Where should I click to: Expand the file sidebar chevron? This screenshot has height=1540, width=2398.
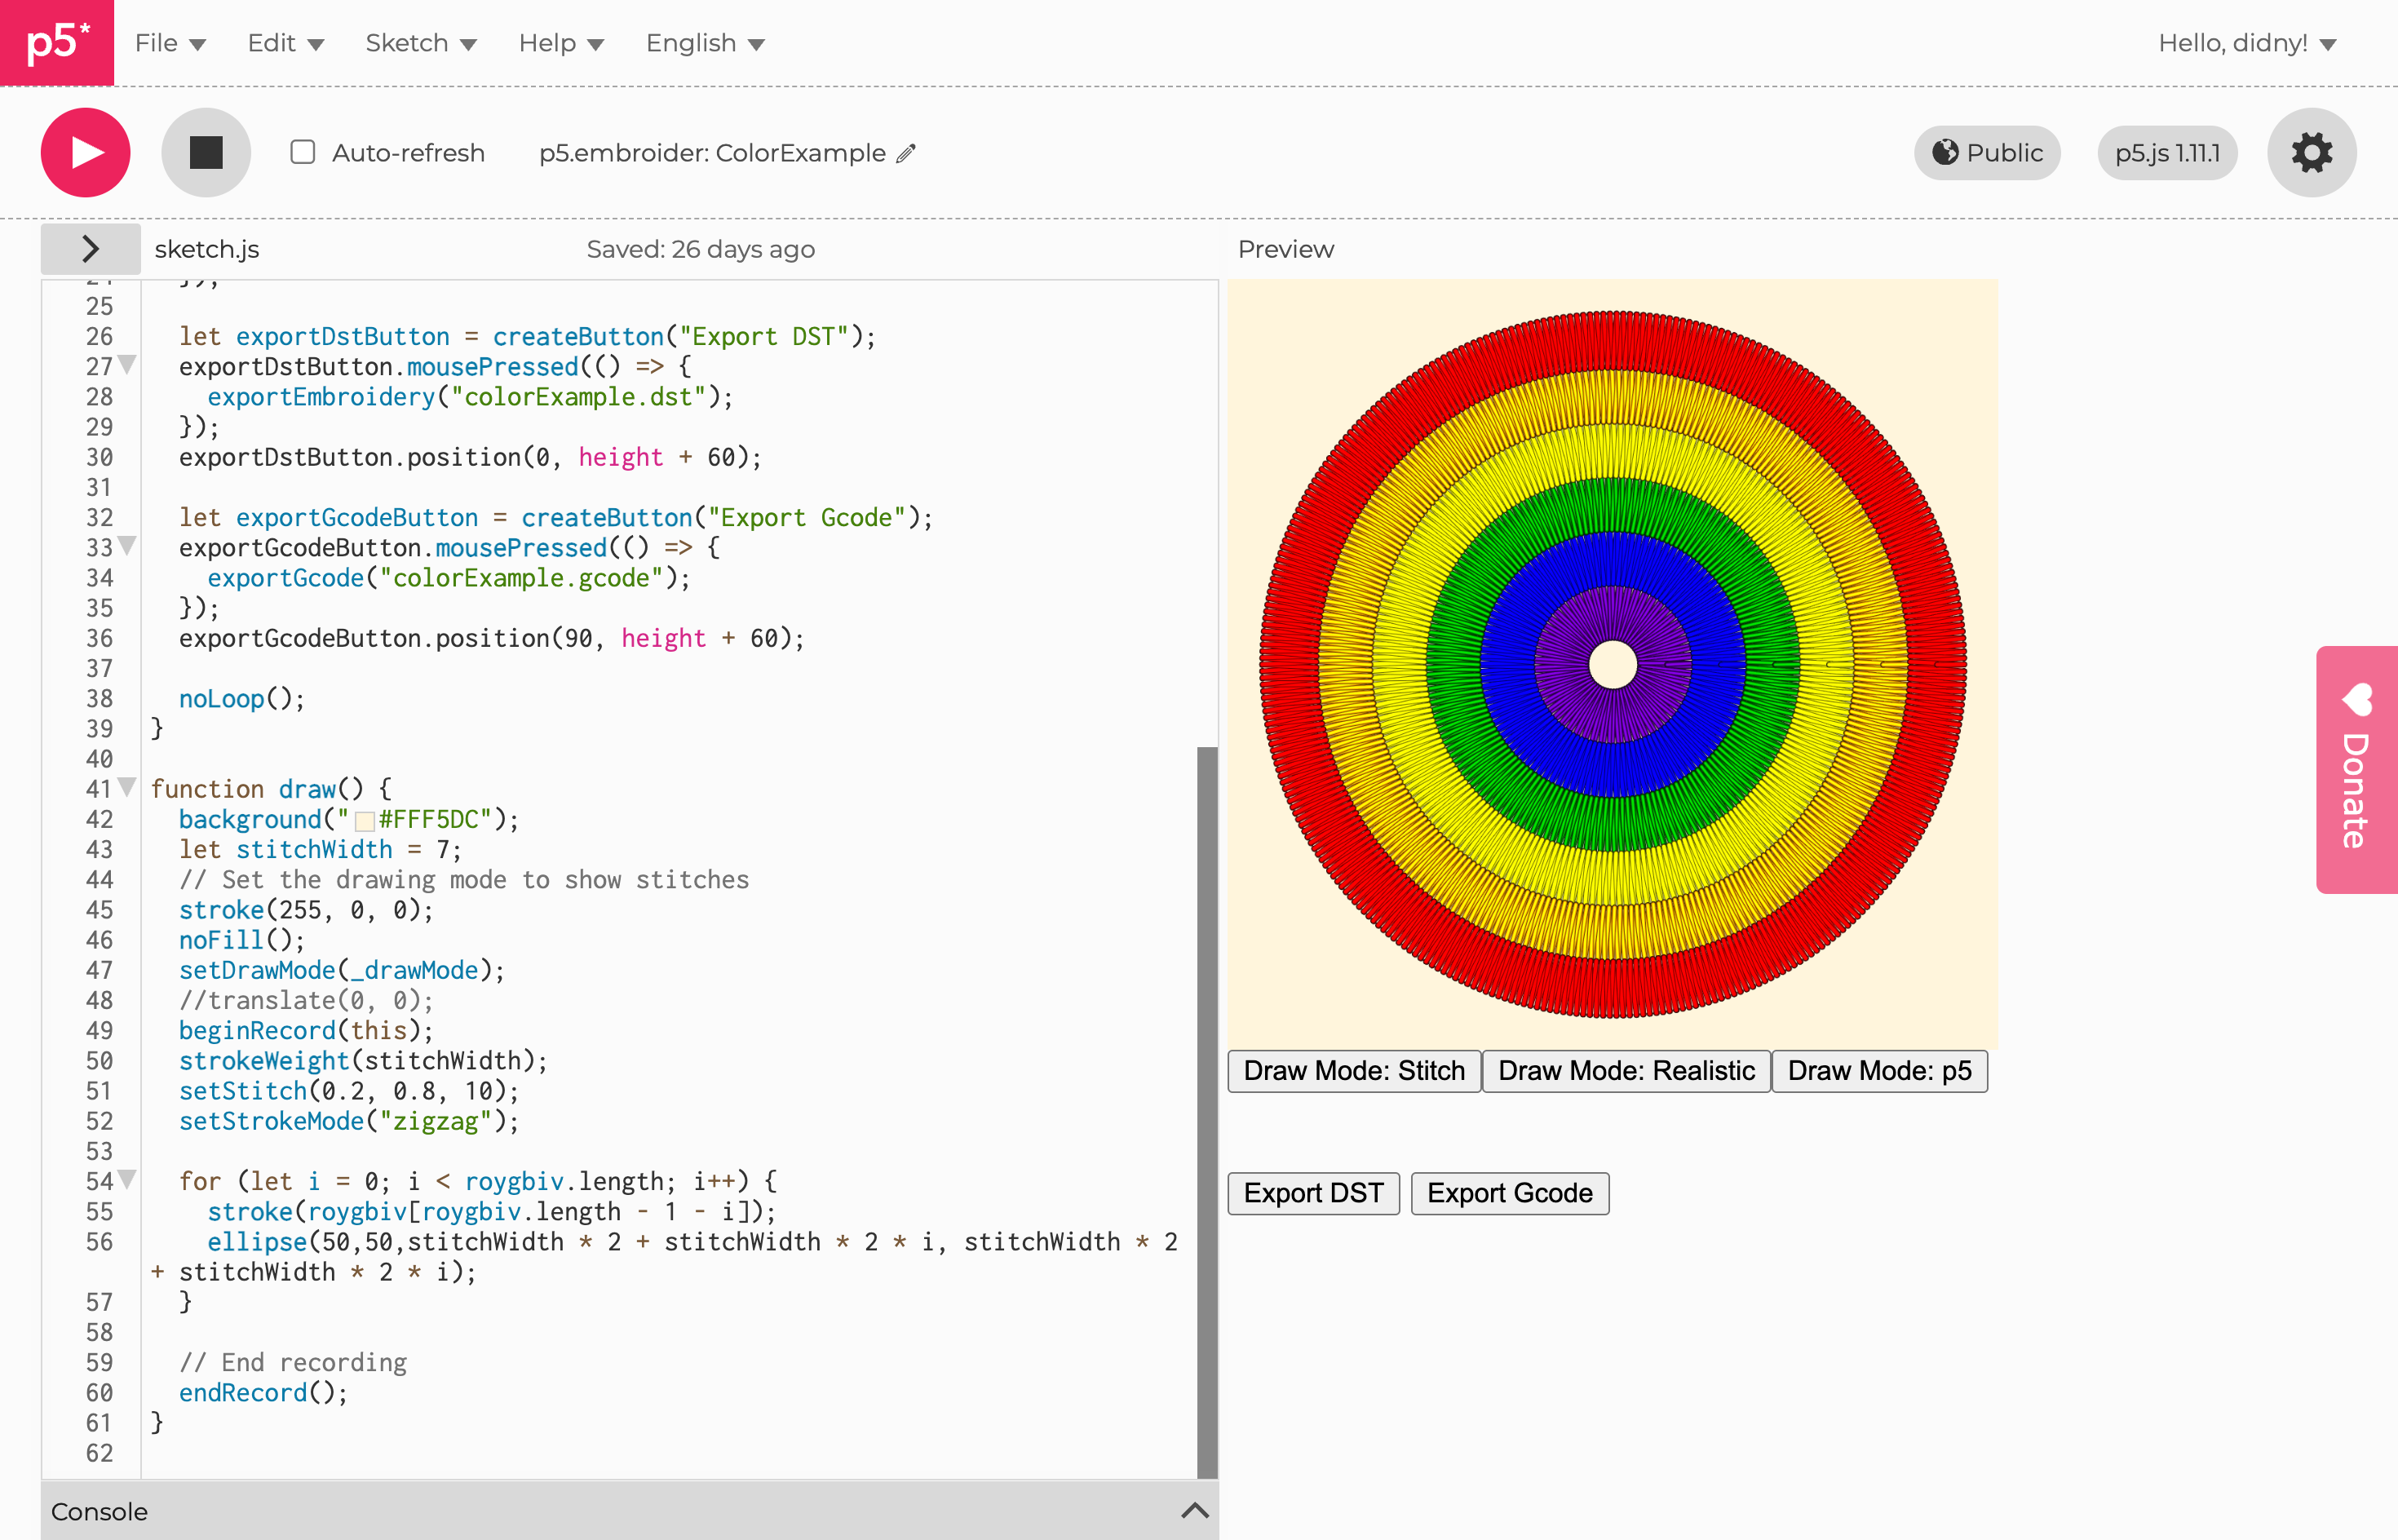[90, 249]
